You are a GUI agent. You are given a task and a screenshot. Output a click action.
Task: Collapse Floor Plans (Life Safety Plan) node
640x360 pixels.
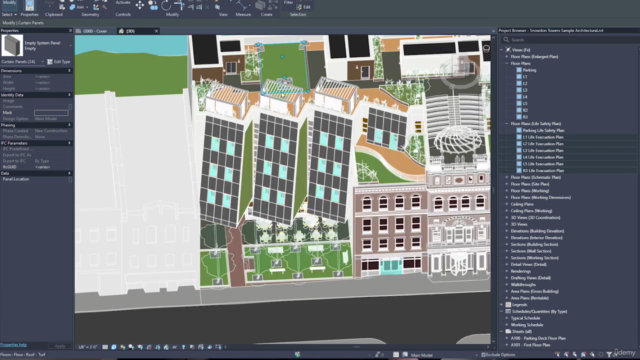507,124
